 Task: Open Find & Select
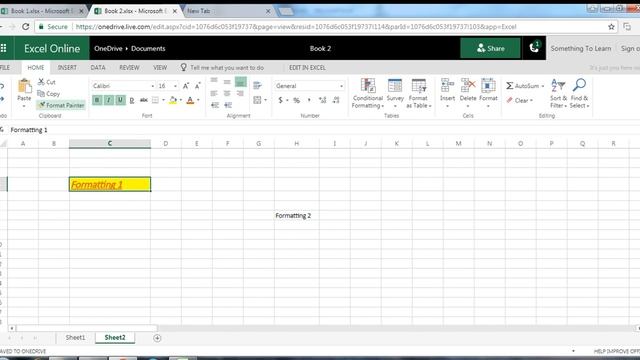(579, 93)
